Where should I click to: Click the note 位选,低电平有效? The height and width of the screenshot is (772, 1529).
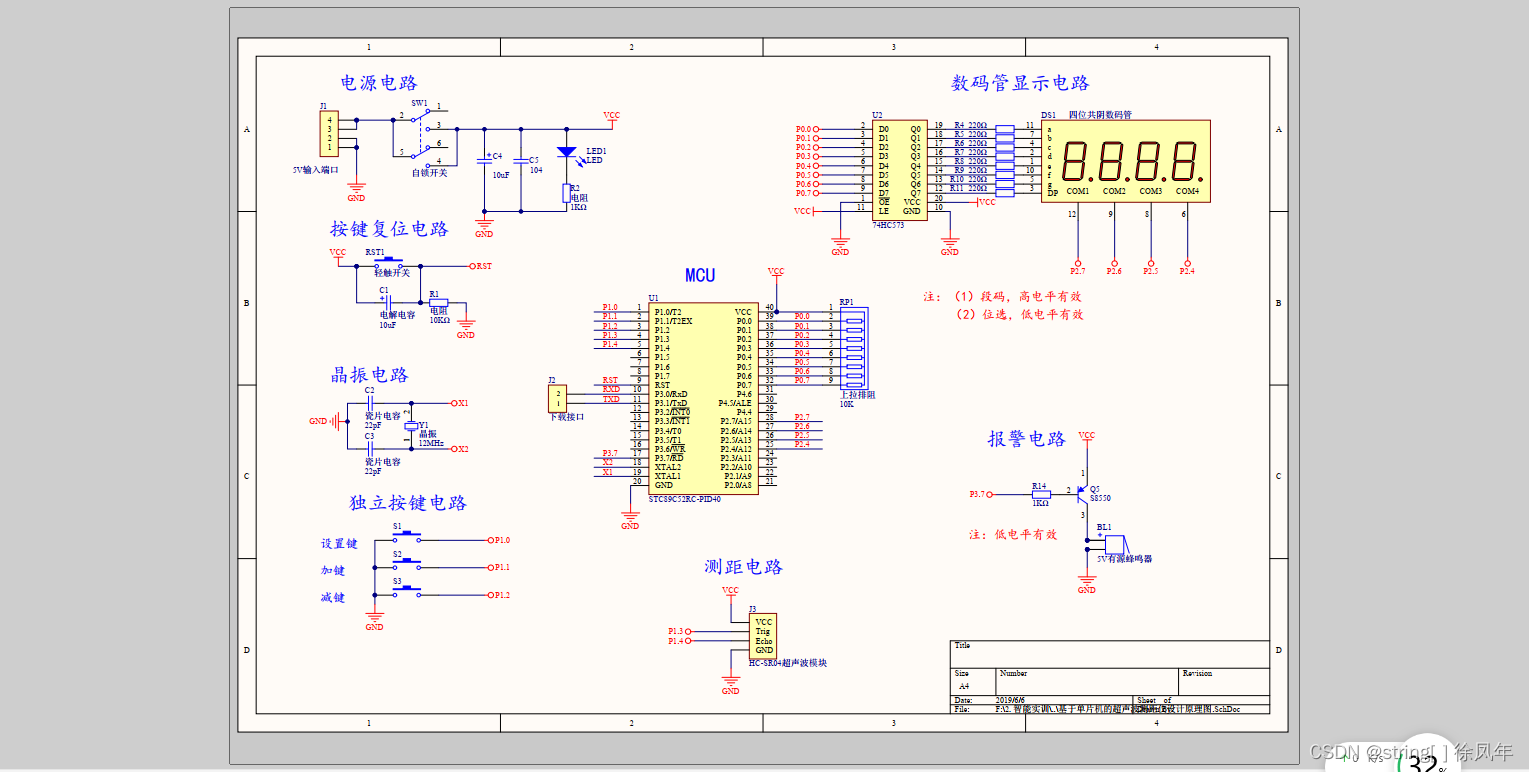[x=1033, y=314]
